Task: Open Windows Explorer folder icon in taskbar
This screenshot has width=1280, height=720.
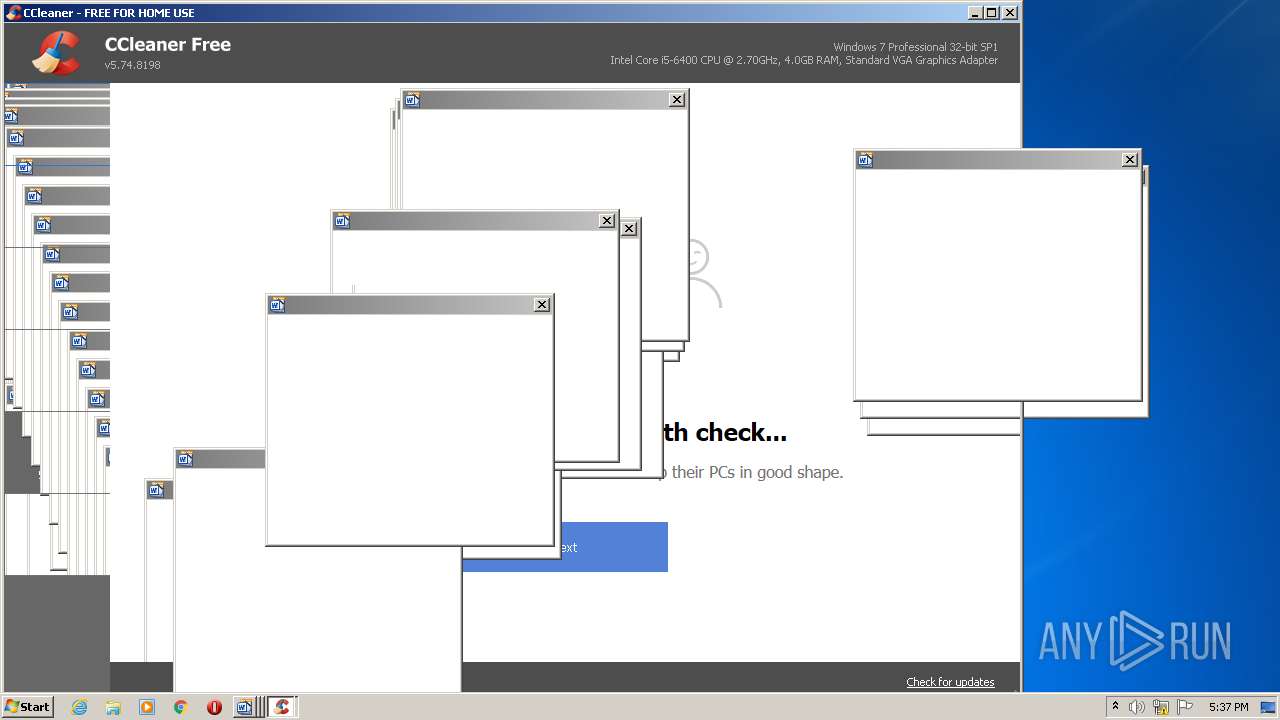Action: click(x=113, y=707)
